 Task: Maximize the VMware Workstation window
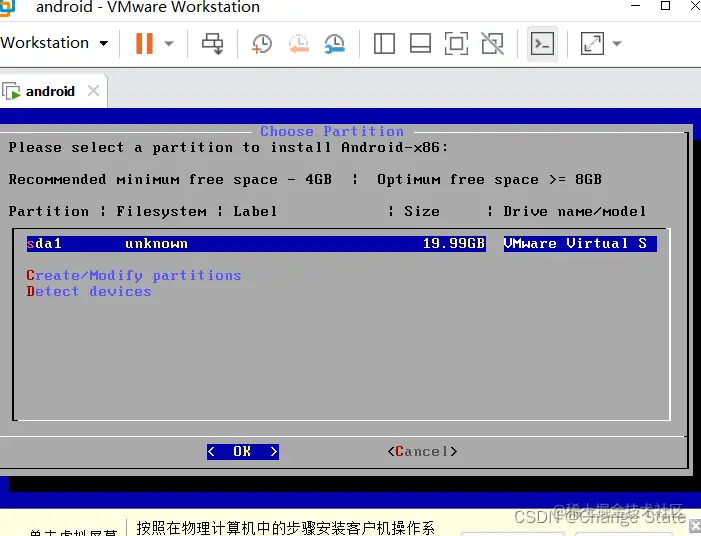(665, 6)
